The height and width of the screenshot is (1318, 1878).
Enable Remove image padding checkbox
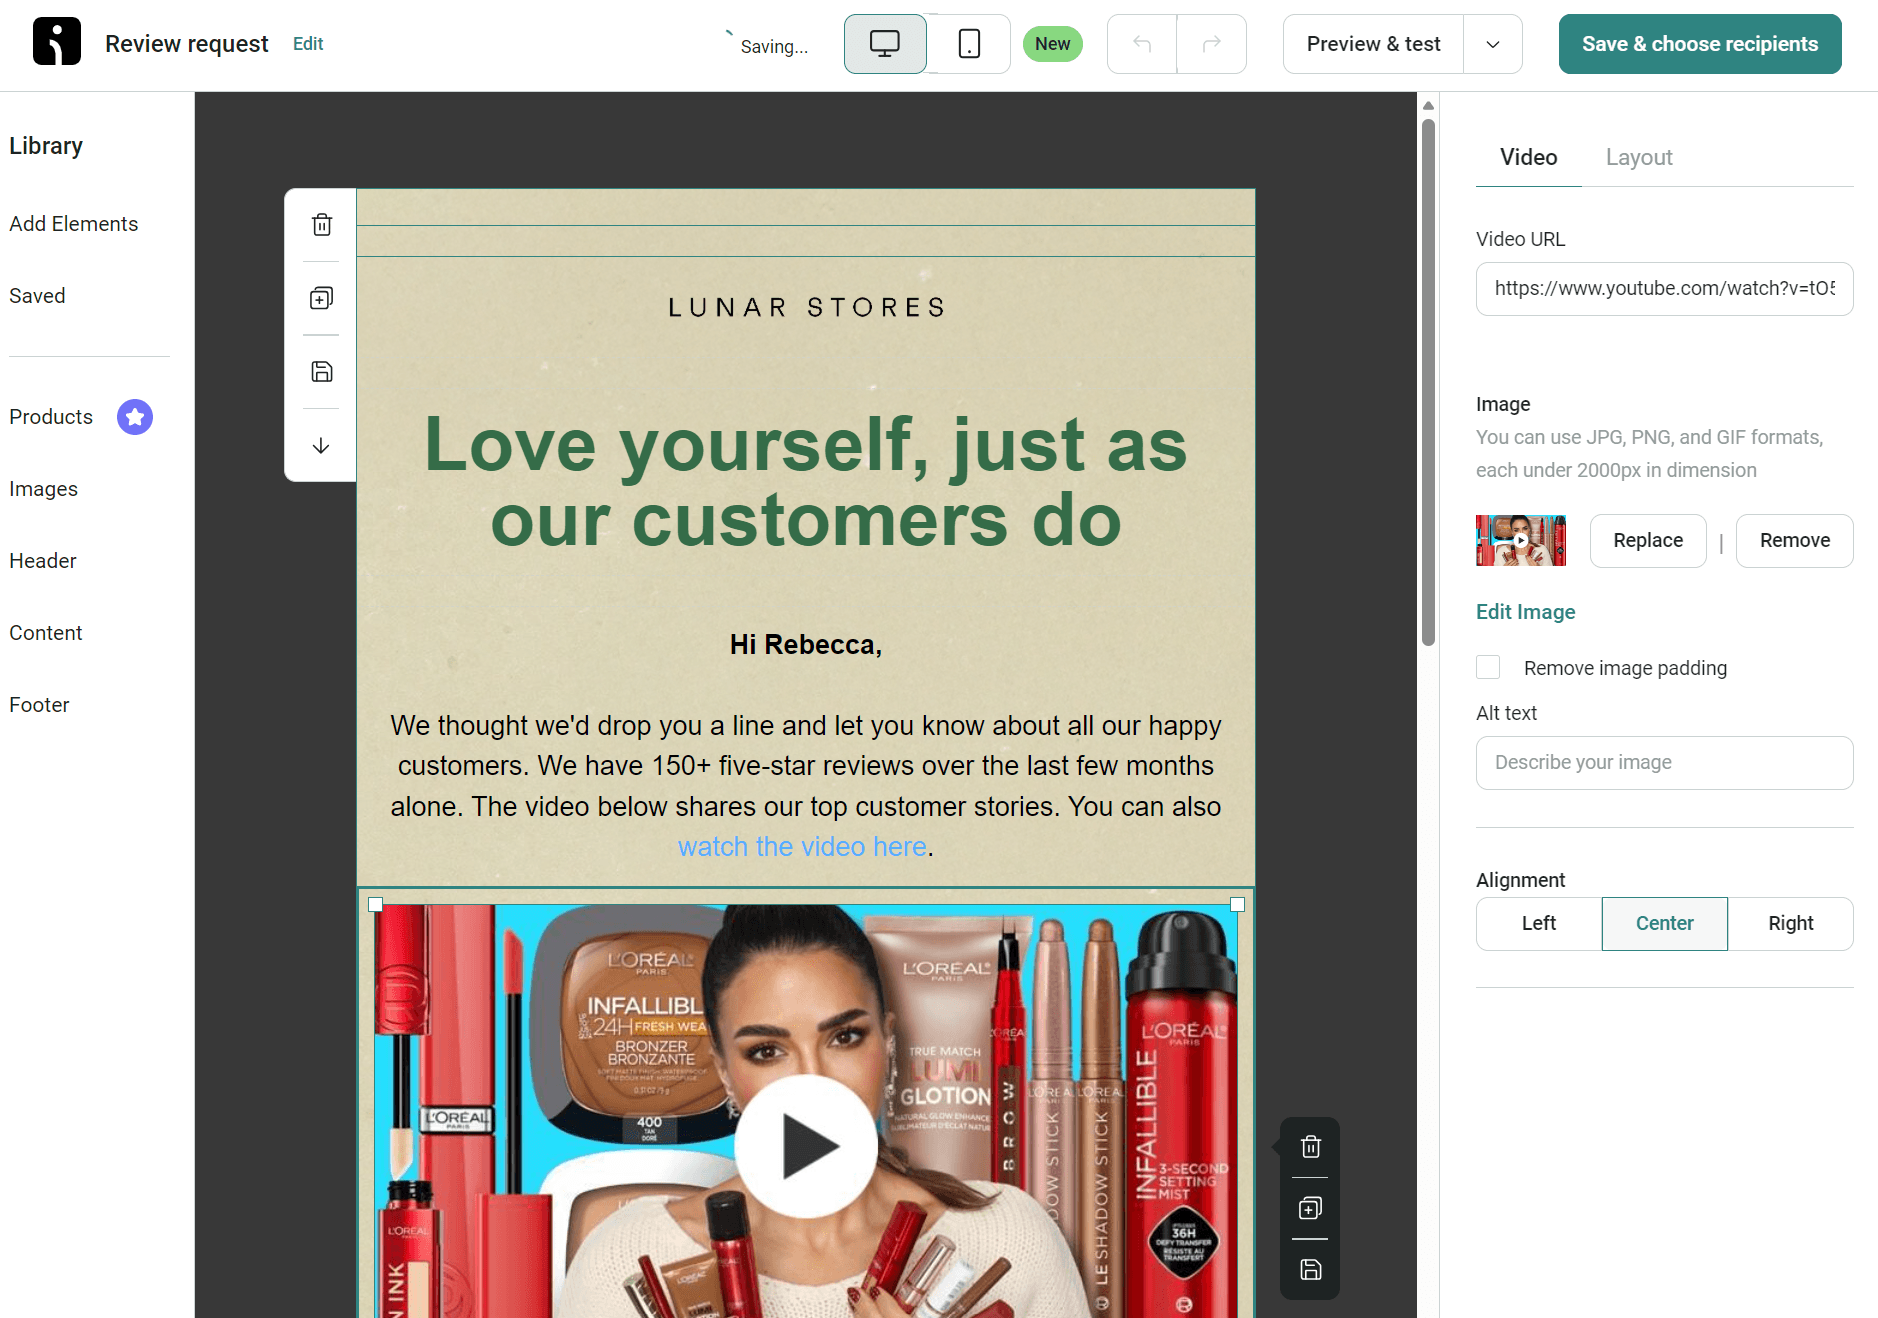point(1488,667)
